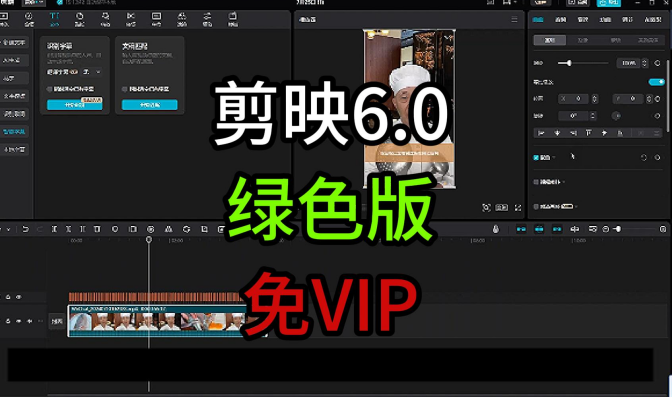Enable the video stabilization checkbox

pos(536,182)
